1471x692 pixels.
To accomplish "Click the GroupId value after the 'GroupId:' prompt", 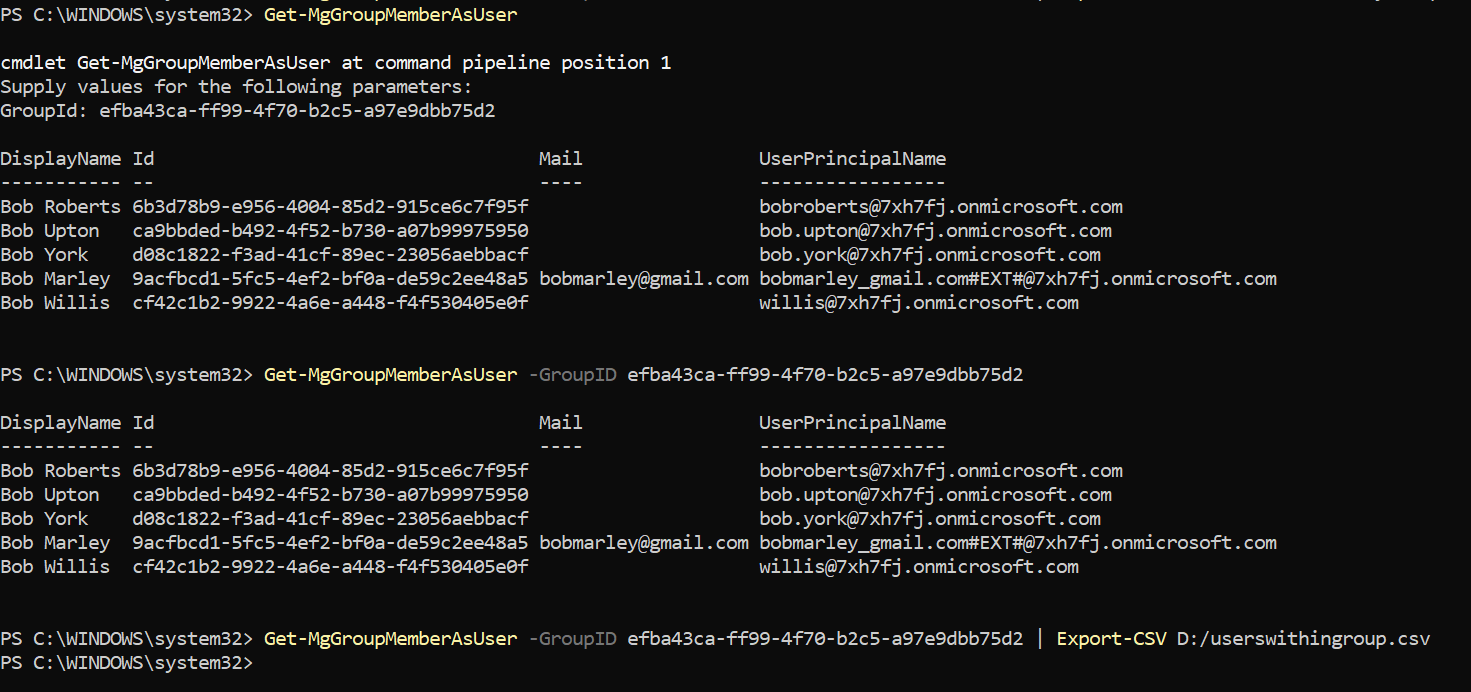I will pyautogui.click(x=297, y=111).
